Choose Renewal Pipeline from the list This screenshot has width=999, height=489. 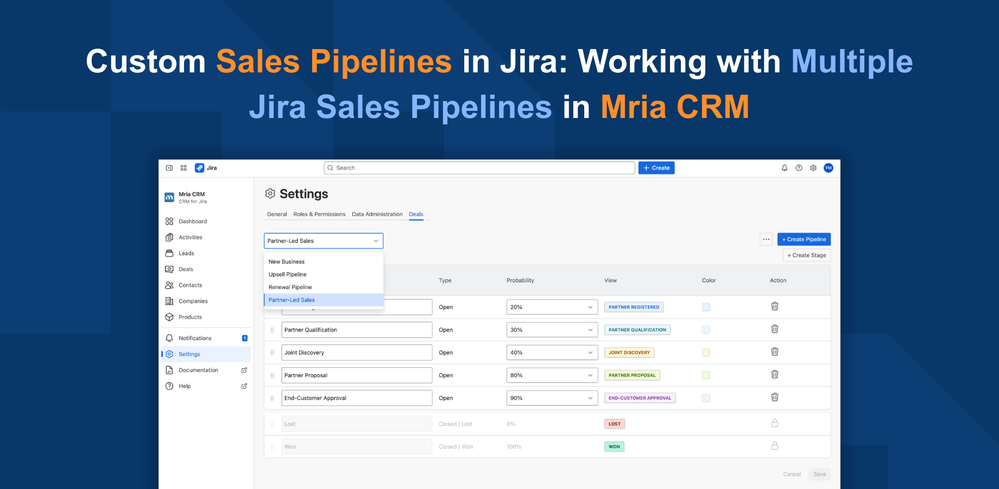(x=324, y=287)
